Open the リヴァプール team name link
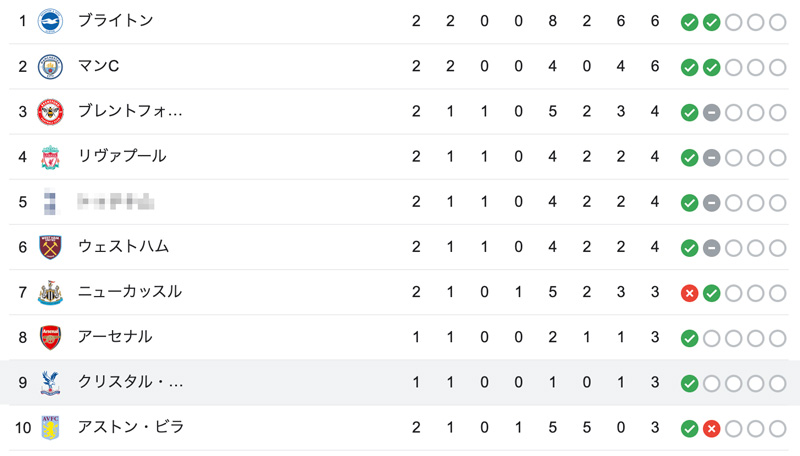Image resolution: width=800 pixels, height=456 pixels. 122,156
